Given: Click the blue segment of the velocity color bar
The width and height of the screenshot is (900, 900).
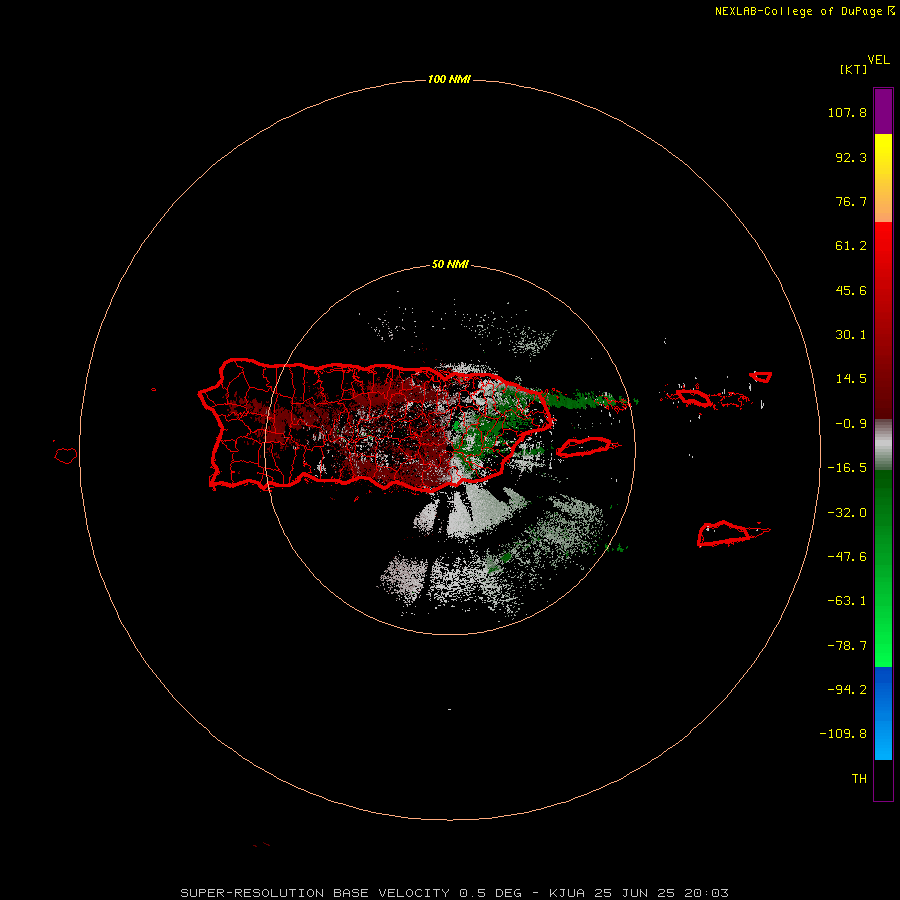Looking at the screenshot, I should [883, 713].
